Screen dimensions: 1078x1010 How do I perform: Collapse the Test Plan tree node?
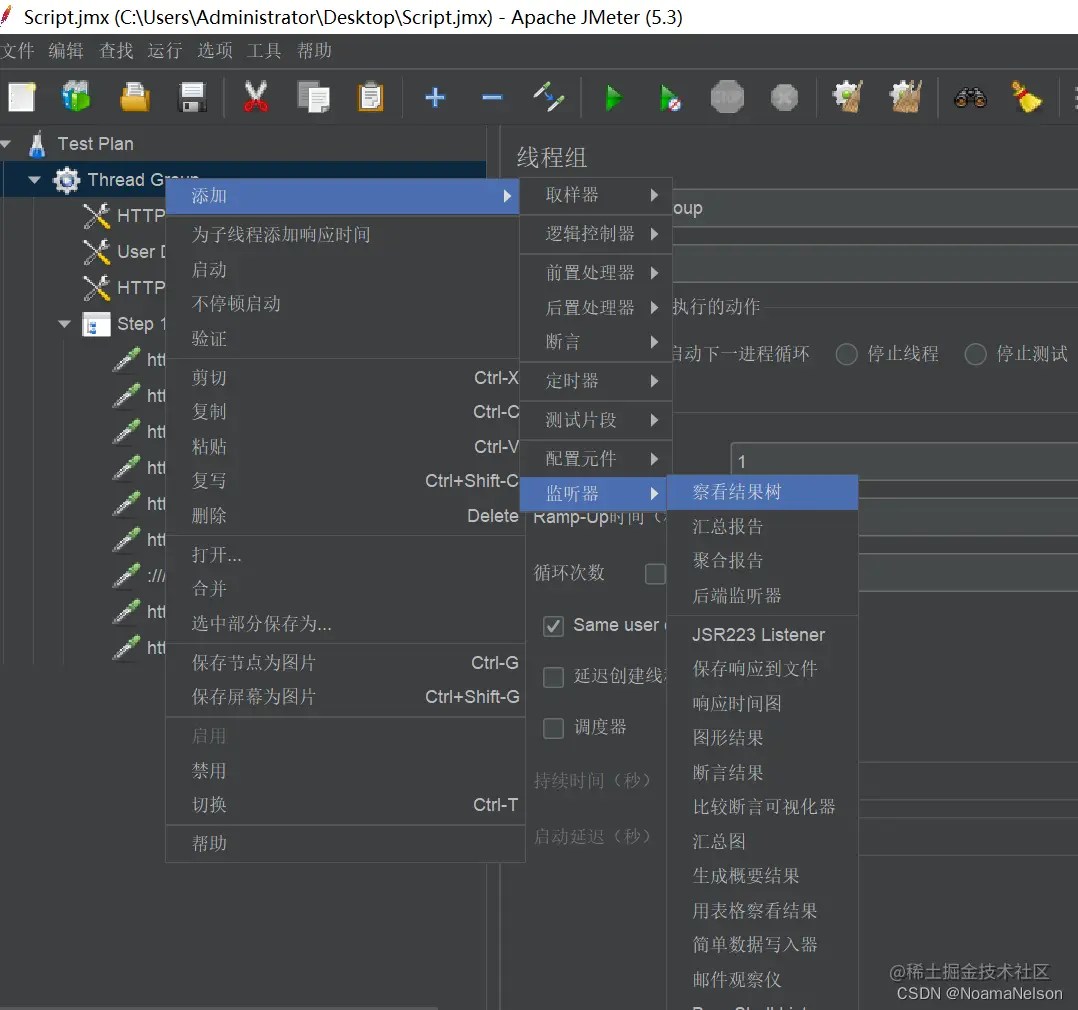6,144
